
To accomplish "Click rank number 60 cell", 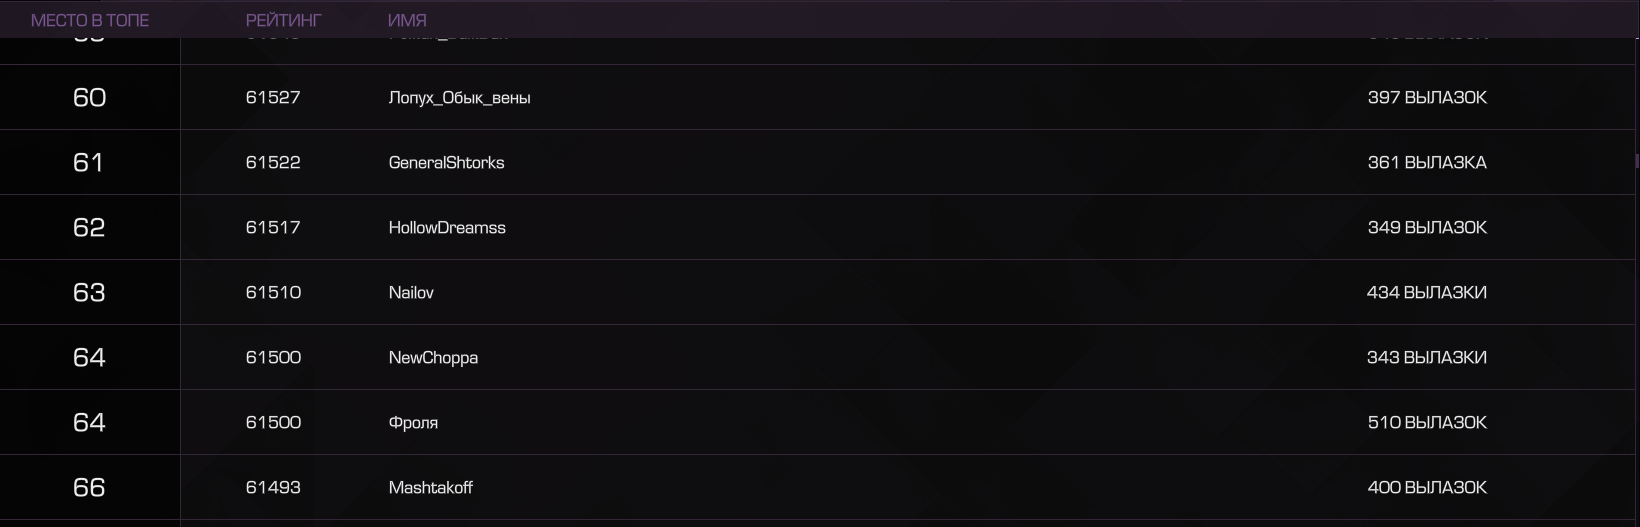I will click(x=89, y=97).
